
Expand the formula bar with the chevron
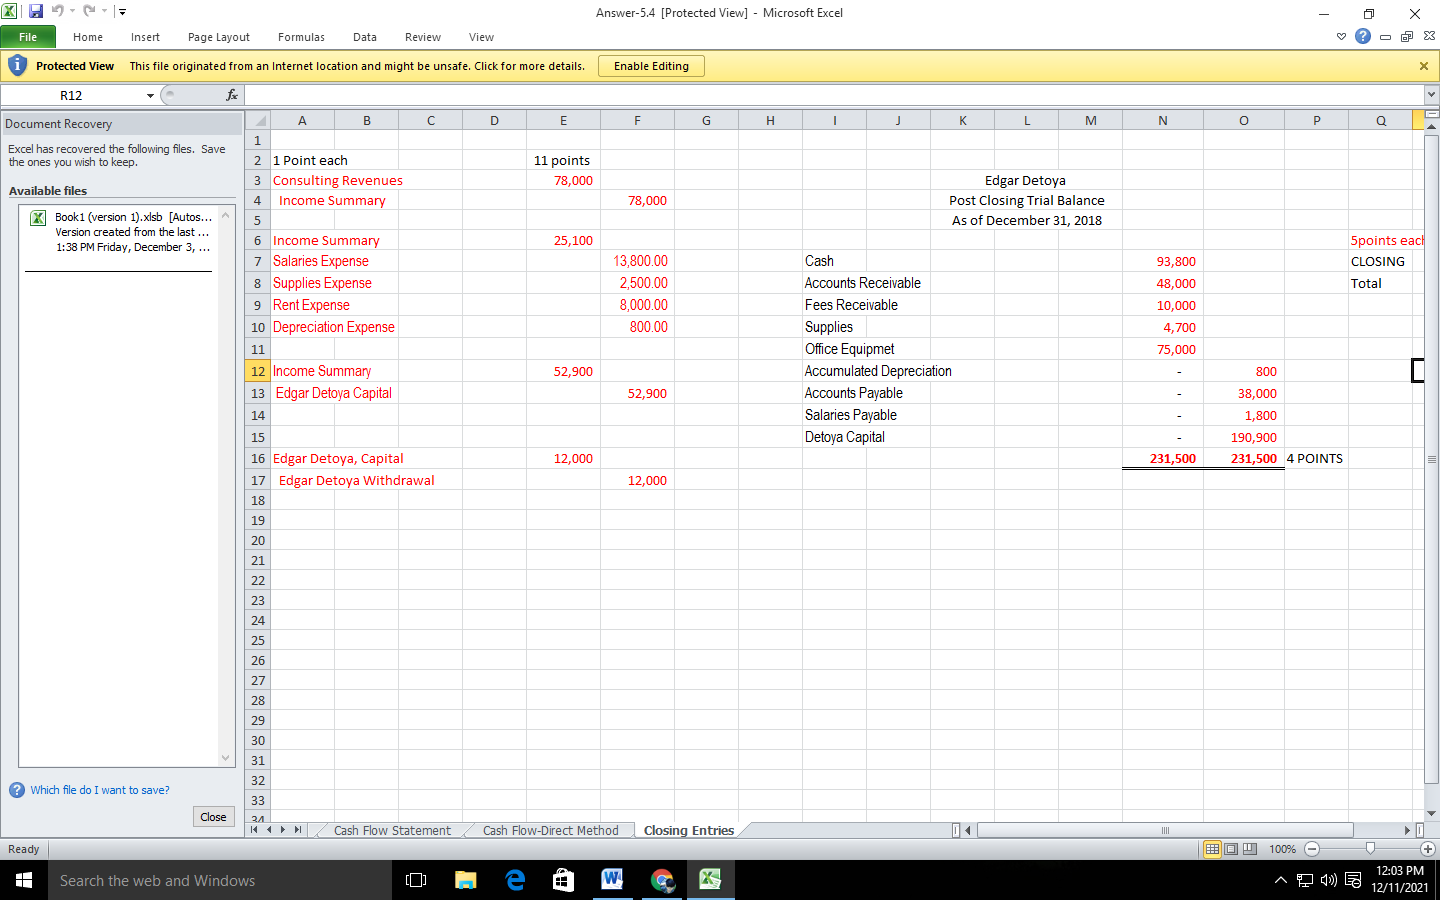(1431, 95)
